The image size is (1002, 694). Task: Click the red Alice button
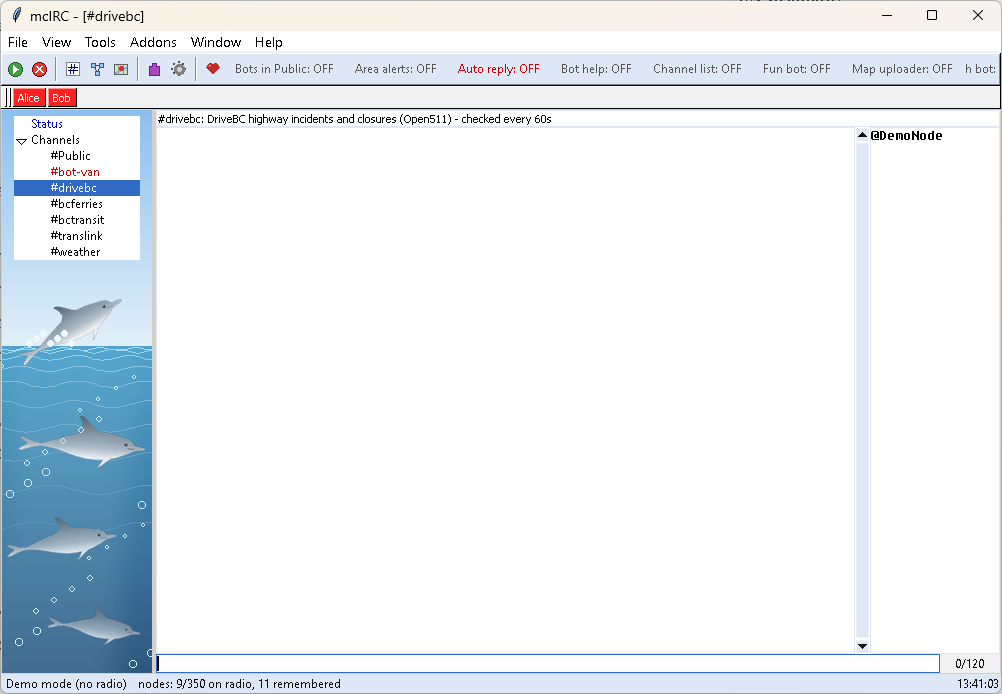click(29, 98)
